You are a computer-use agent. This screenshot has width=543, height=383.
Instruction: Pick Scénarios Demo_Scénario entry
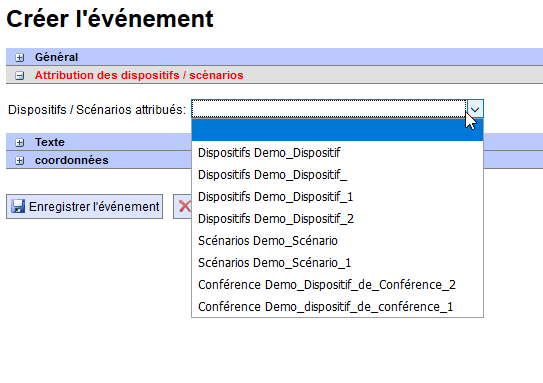pos(337,241)
